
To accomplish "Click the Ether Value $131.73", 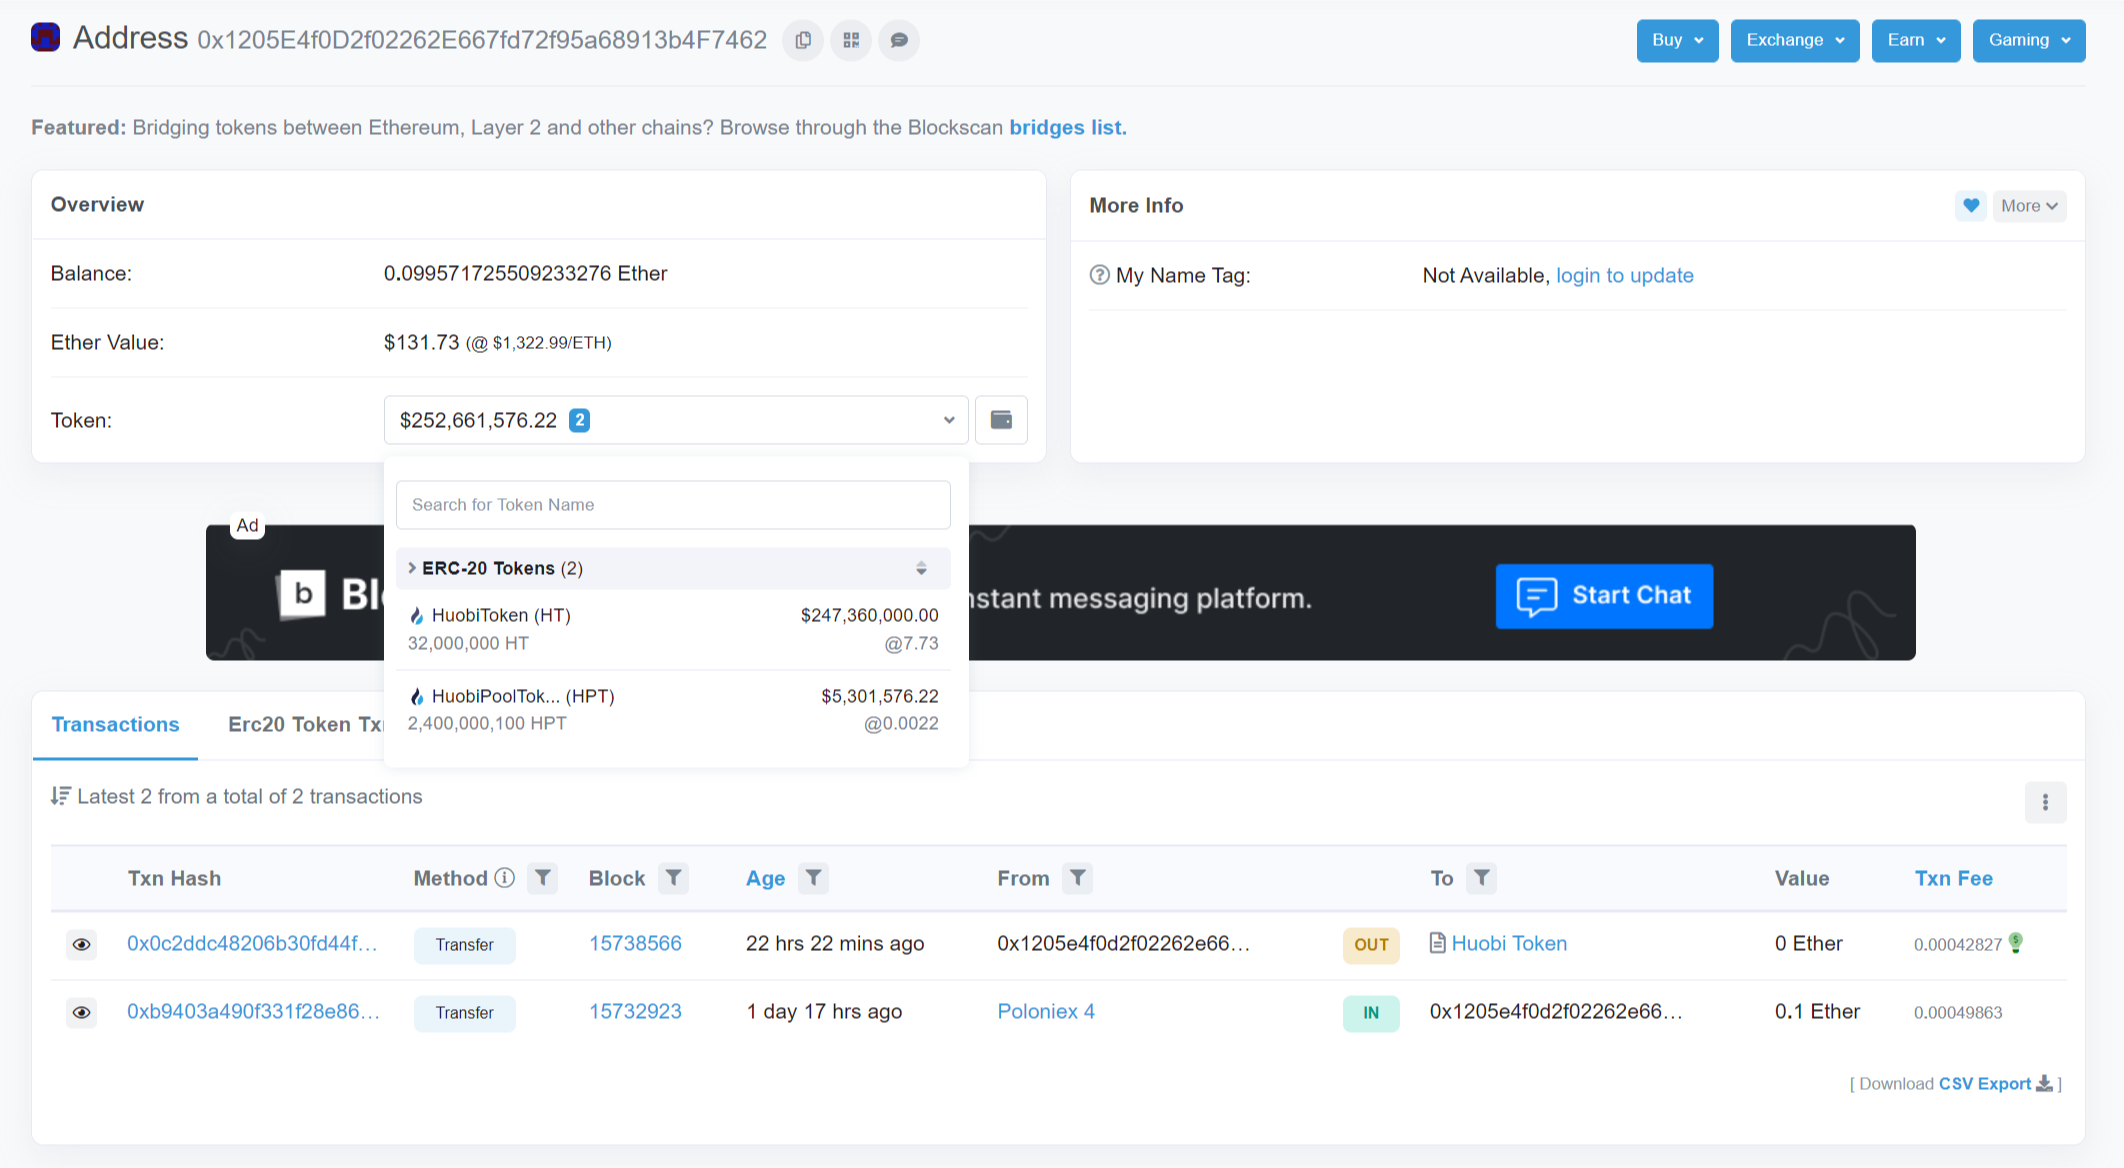I will click(421, 342).
